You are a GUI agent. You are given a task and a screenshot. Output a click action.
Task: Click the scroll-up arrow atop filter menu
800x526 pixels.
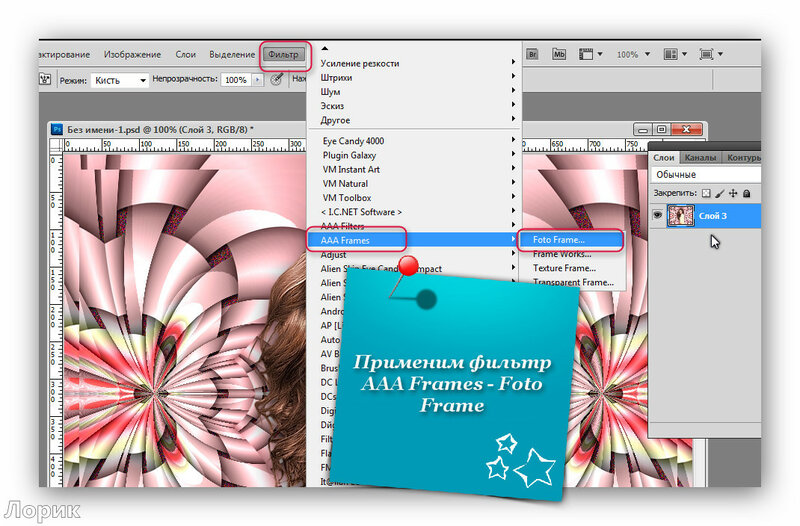click(x=324, y=48)
